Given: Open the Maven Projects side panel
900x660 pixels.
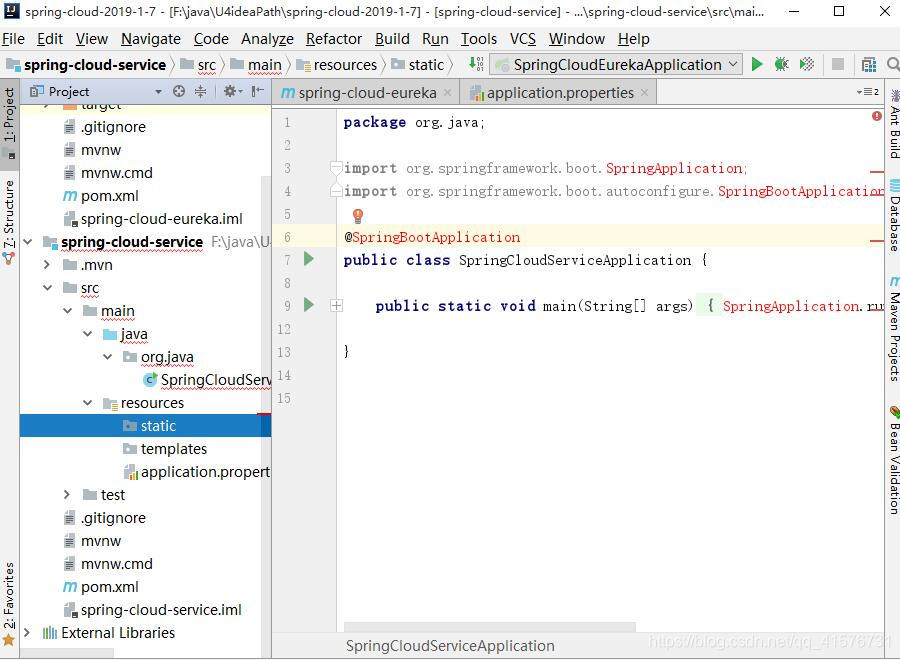Looking at the screenshot, I should (x=894, y=329).
